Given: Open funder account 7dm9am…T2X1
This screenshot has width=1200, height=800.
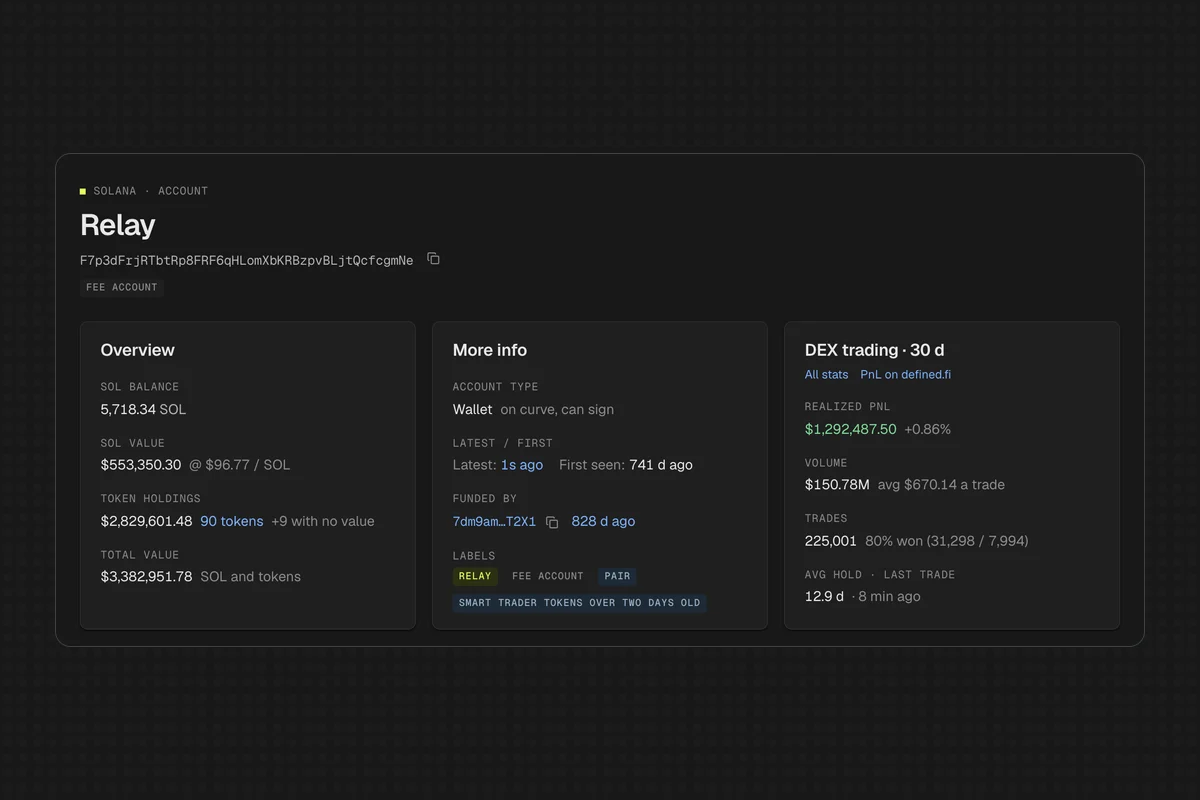Looking at the screenshot, I should 494,521.
